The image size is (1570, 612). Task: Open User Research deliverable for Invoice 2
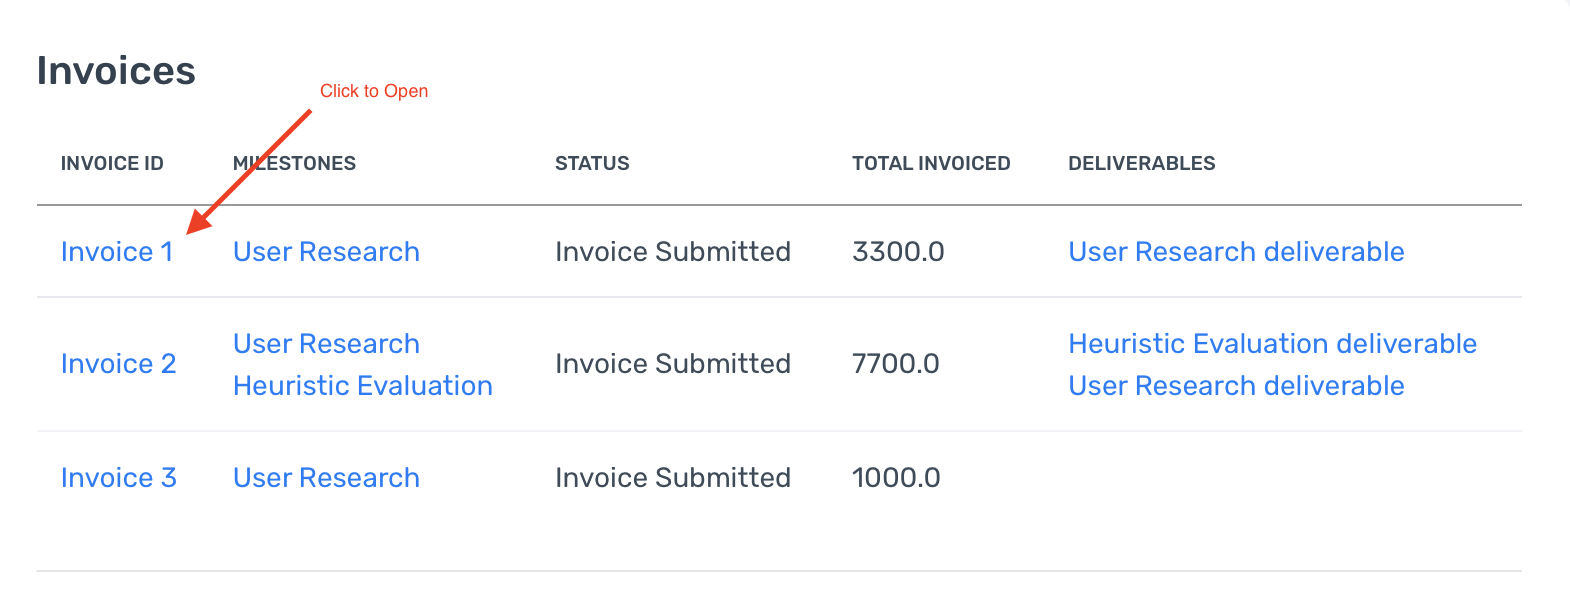(x=1236, y=386)
